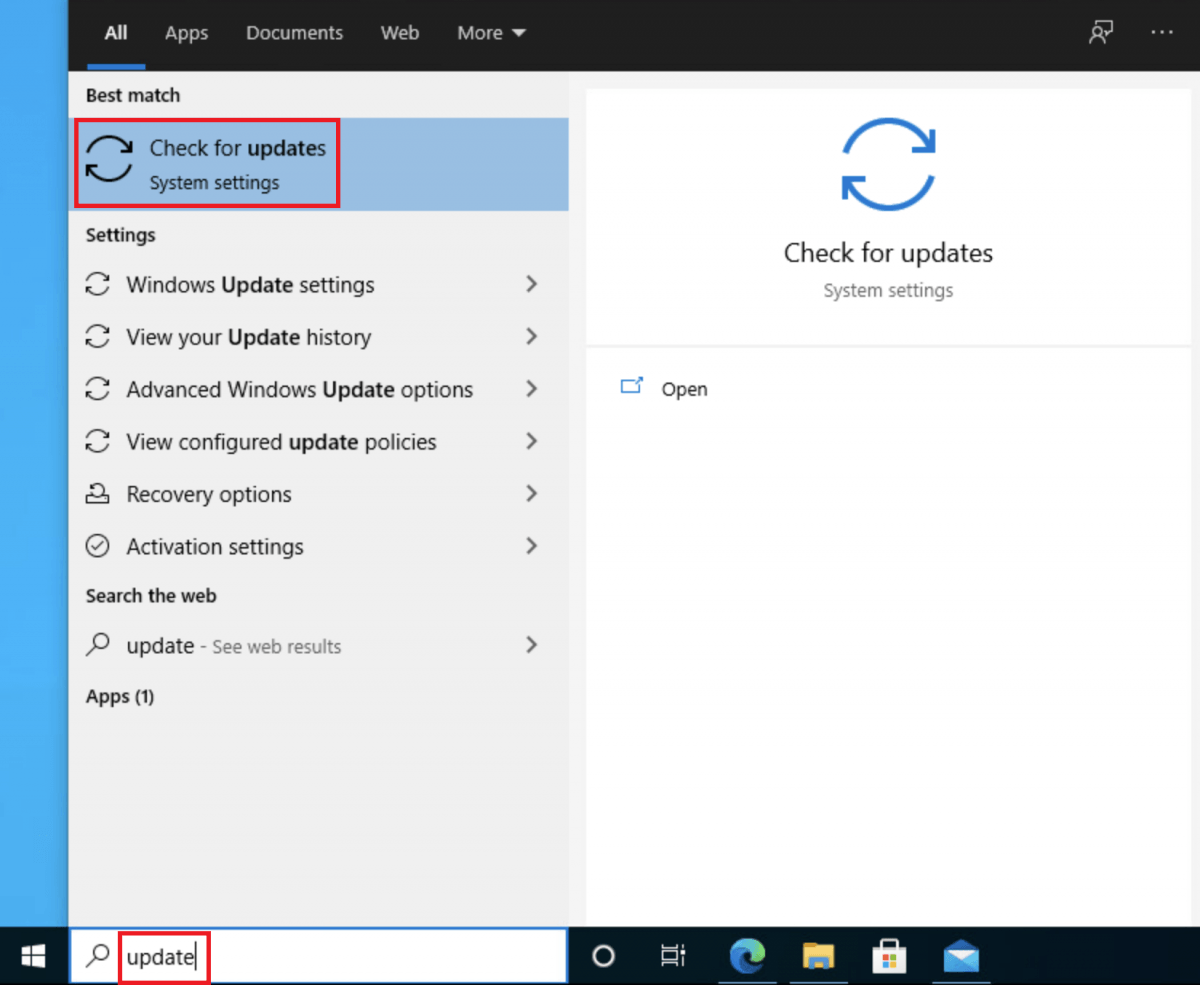This screenshot has width=1200, height=985.
Task: Expand Advanced Windows Update options via chevron
Action: (531, 389)
